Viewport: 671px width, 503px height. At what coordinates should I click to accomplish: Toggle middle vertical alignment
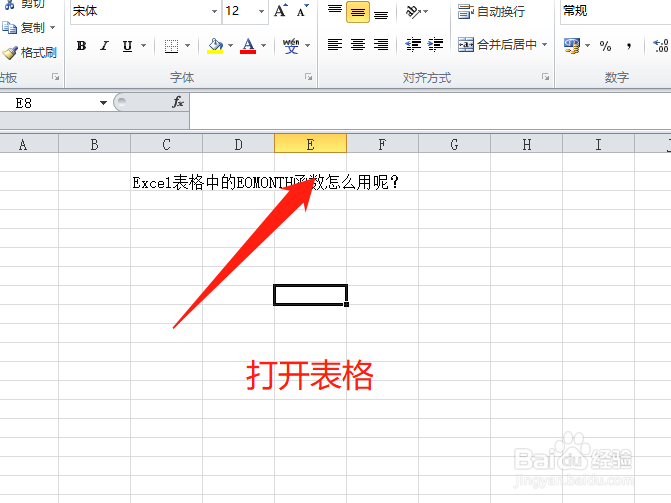(358, 12)
